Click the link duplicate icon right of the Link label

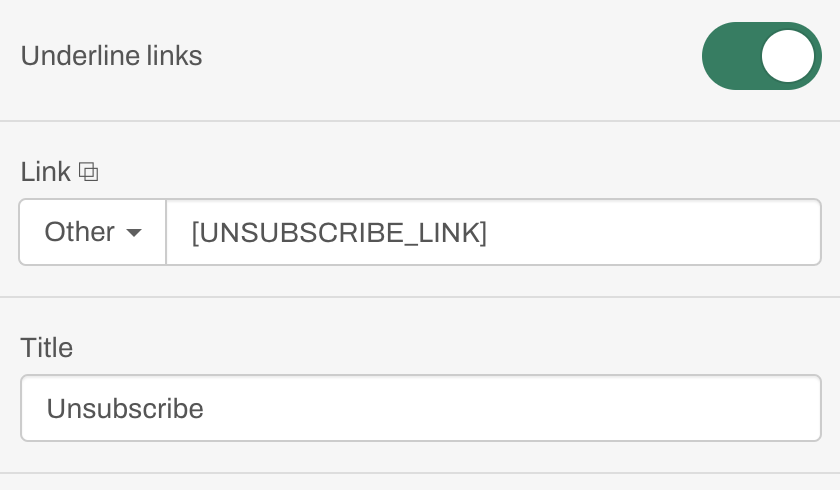click(88, 172)
